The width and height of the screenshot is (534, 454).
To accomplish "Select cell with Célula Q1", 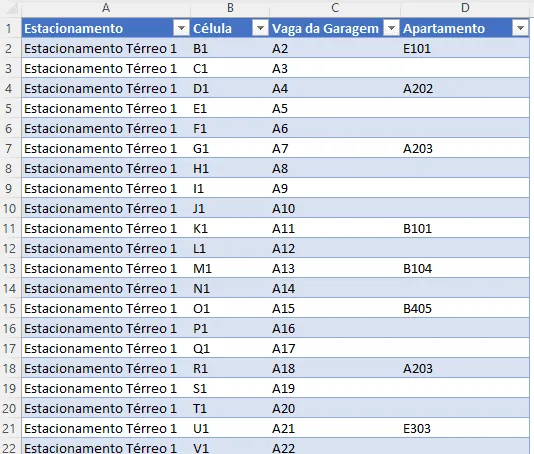I will pyautogui.click(x=230, y=348).
